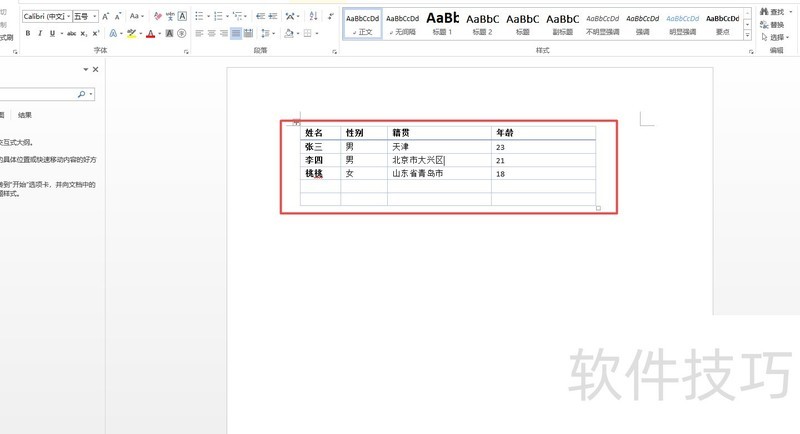Toggle justify alignment
The image size is (800, 434).
[236, 33]
